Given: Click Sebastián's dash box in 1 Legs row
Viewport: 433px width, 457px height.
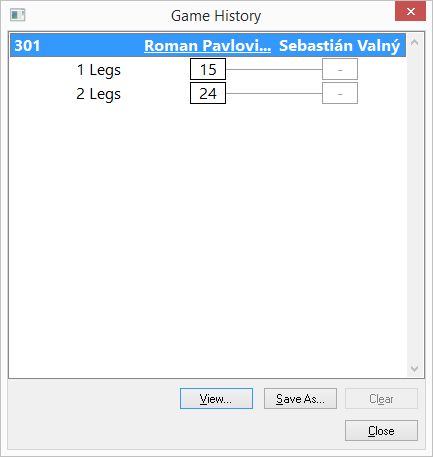Looking at the screenshot, I should click(340, 69).
